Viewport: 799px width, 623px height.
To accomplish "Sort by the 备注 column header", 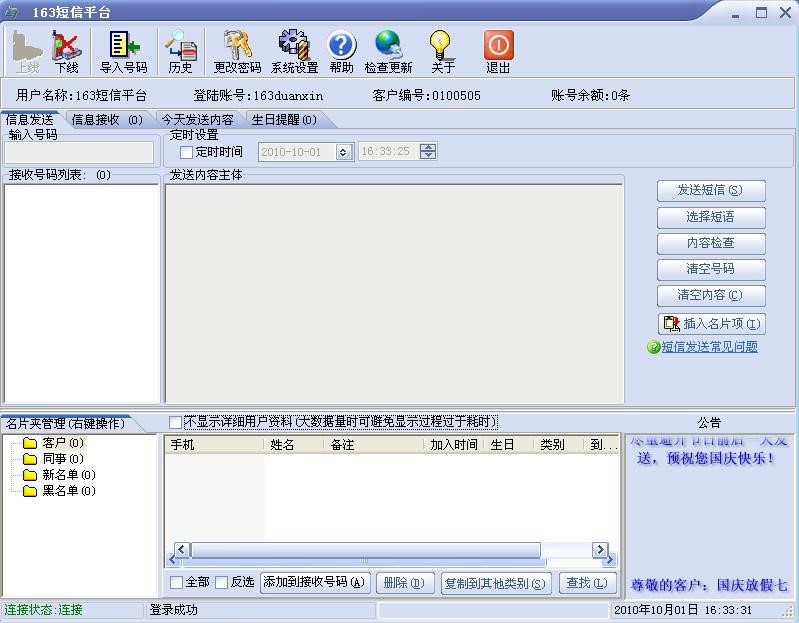I will click(374, 445).
